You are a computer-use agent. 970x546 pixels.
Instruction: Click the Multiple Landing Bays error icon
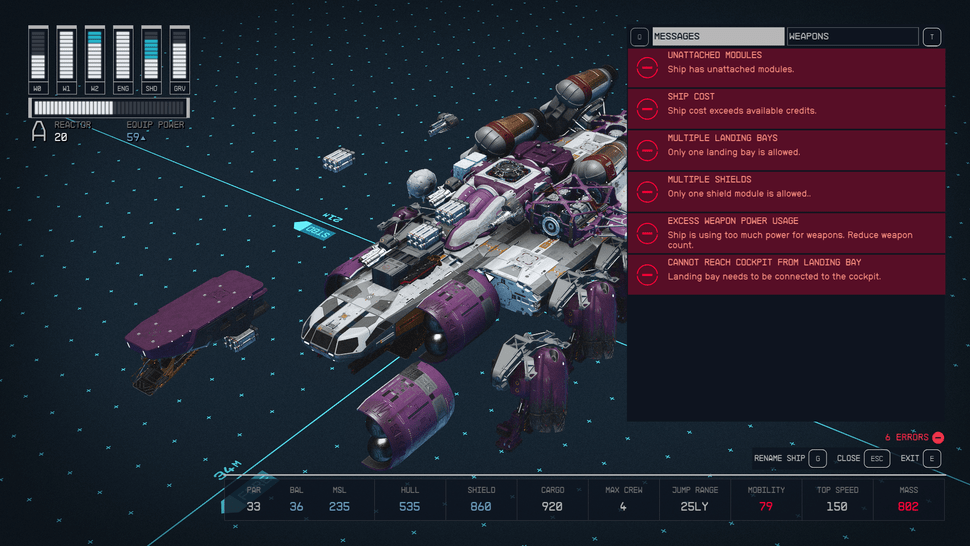click(x=647, y=151)
